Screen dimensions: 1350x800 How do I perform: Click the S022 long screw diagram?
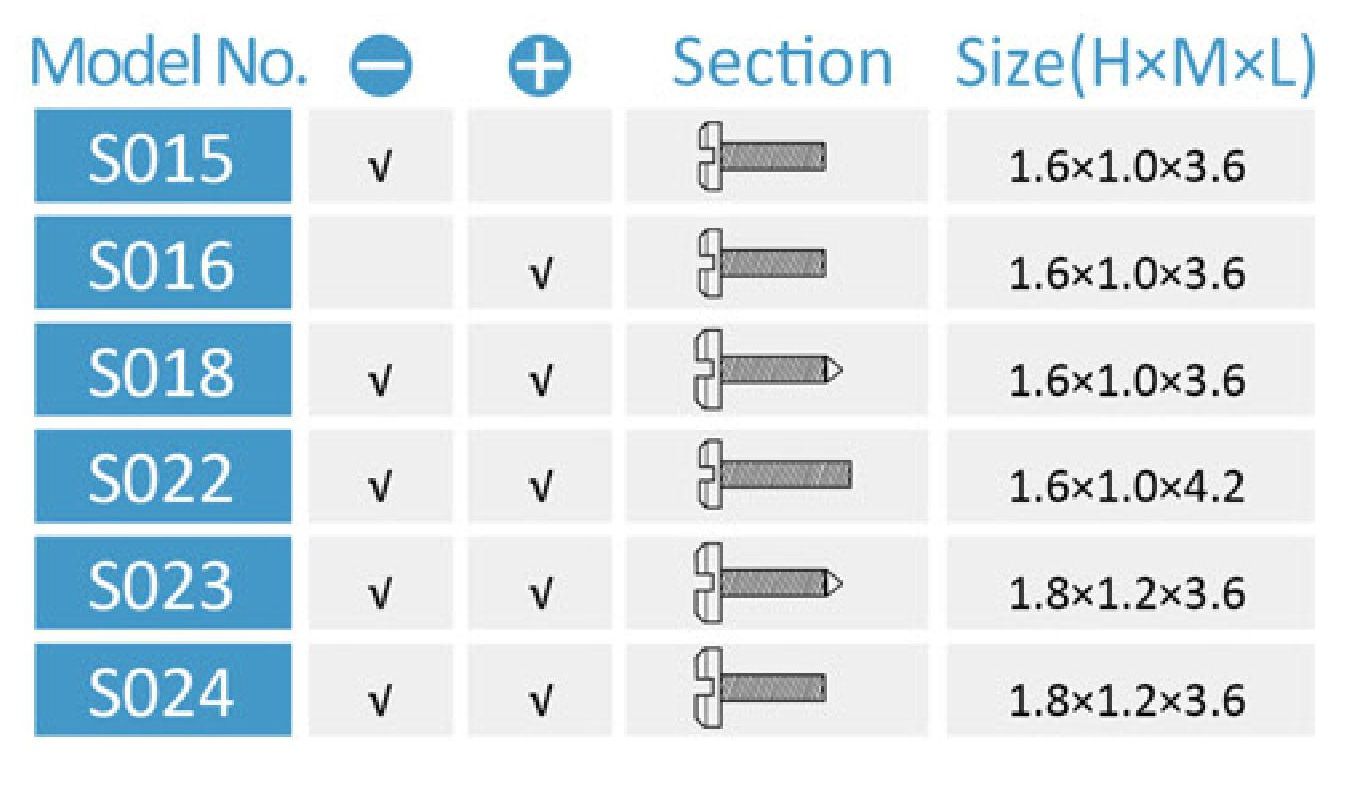pos(774,475)
